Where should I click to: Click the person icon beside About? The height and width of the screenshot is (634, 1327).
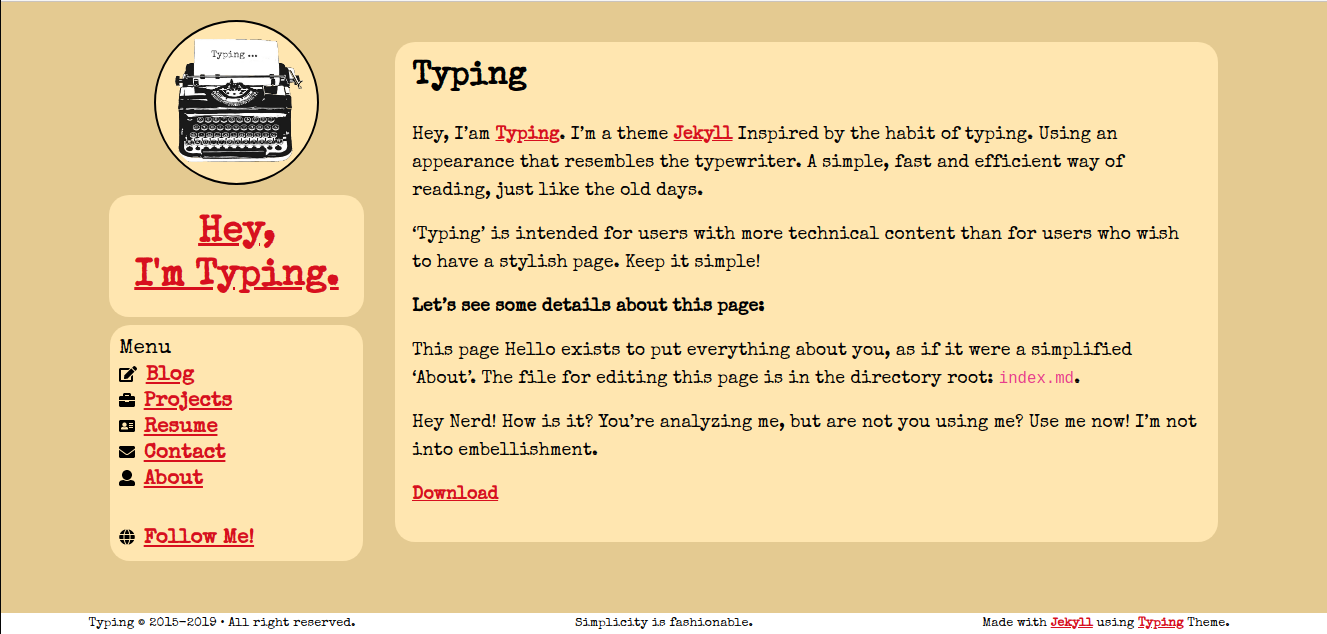[x=127, y=478]
